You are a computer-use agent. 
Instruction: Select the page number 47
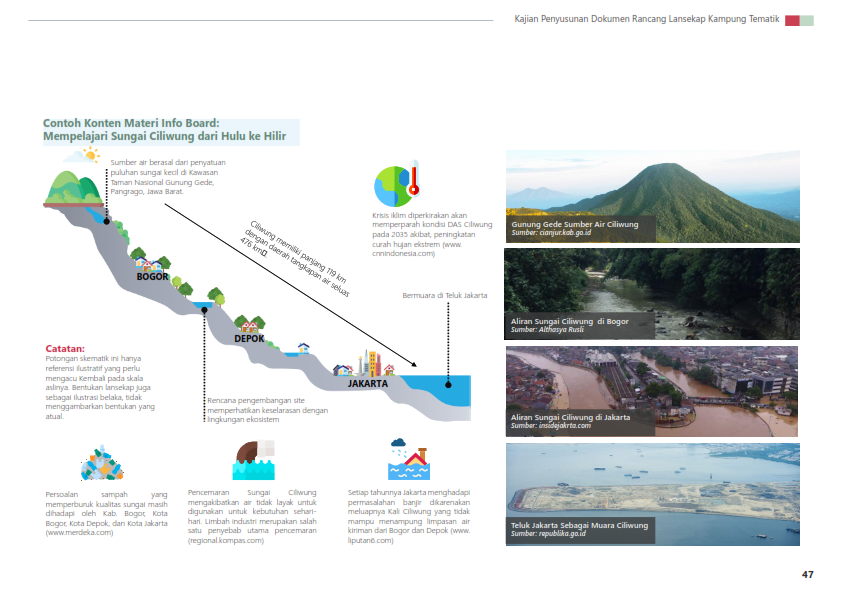[806, 574]
